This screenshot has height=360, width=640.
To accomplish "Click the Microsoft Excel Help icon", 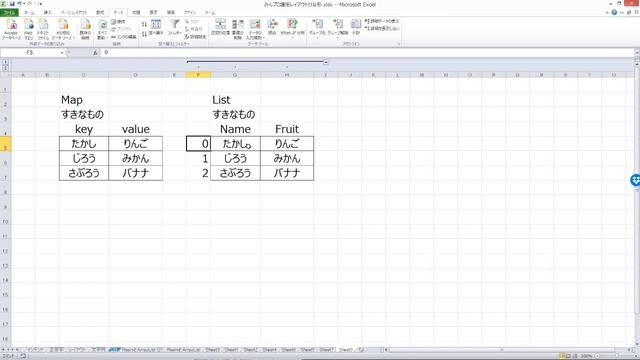I will [x=614, y=13].
